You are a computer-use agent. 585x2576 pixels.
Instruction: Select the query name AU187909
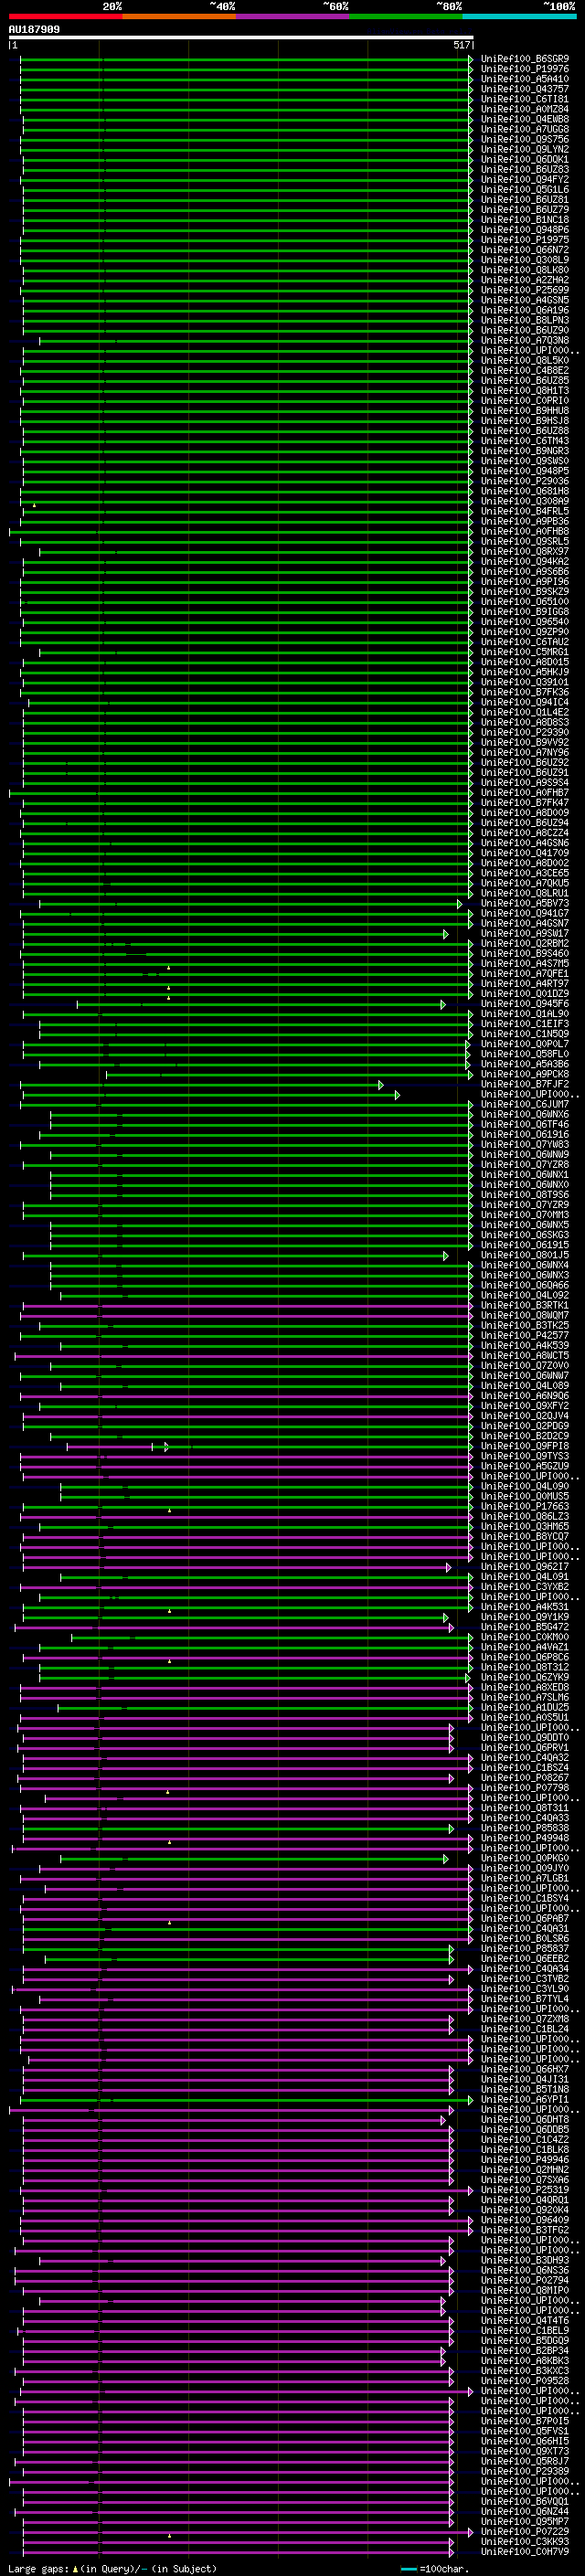[x=34, y=30]
